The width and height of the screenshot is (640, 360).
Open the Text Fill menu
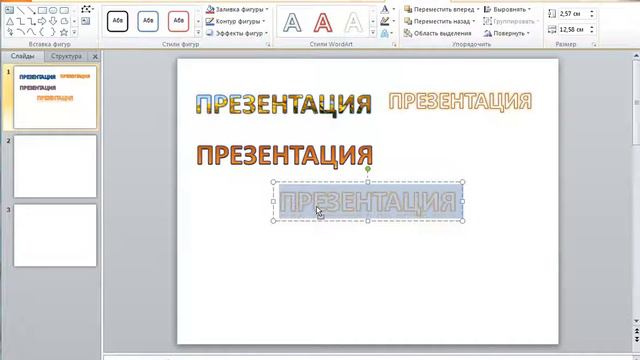tap(387, 9)
